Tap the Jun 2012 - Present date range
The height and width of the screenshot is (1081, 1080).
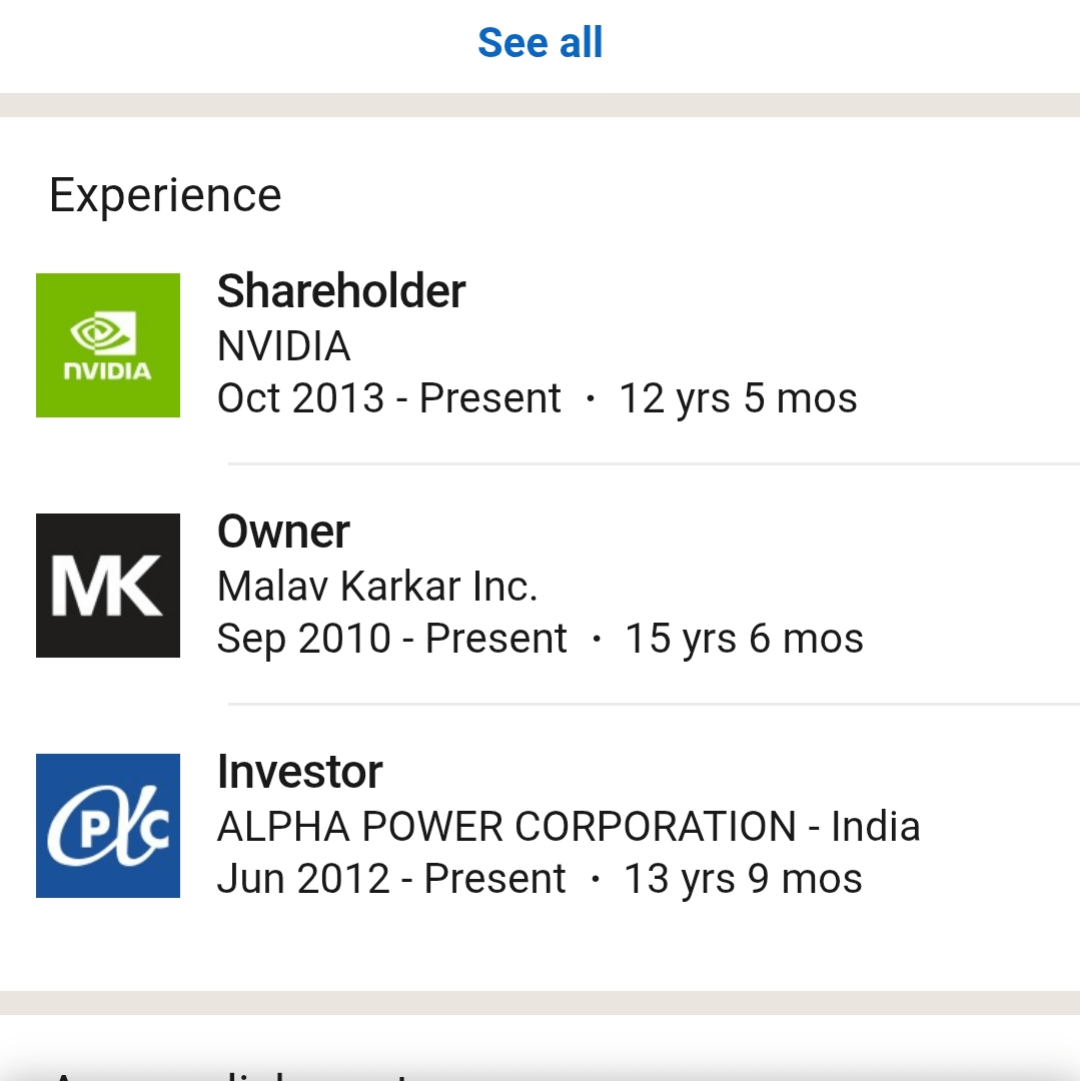click(390, 879)
